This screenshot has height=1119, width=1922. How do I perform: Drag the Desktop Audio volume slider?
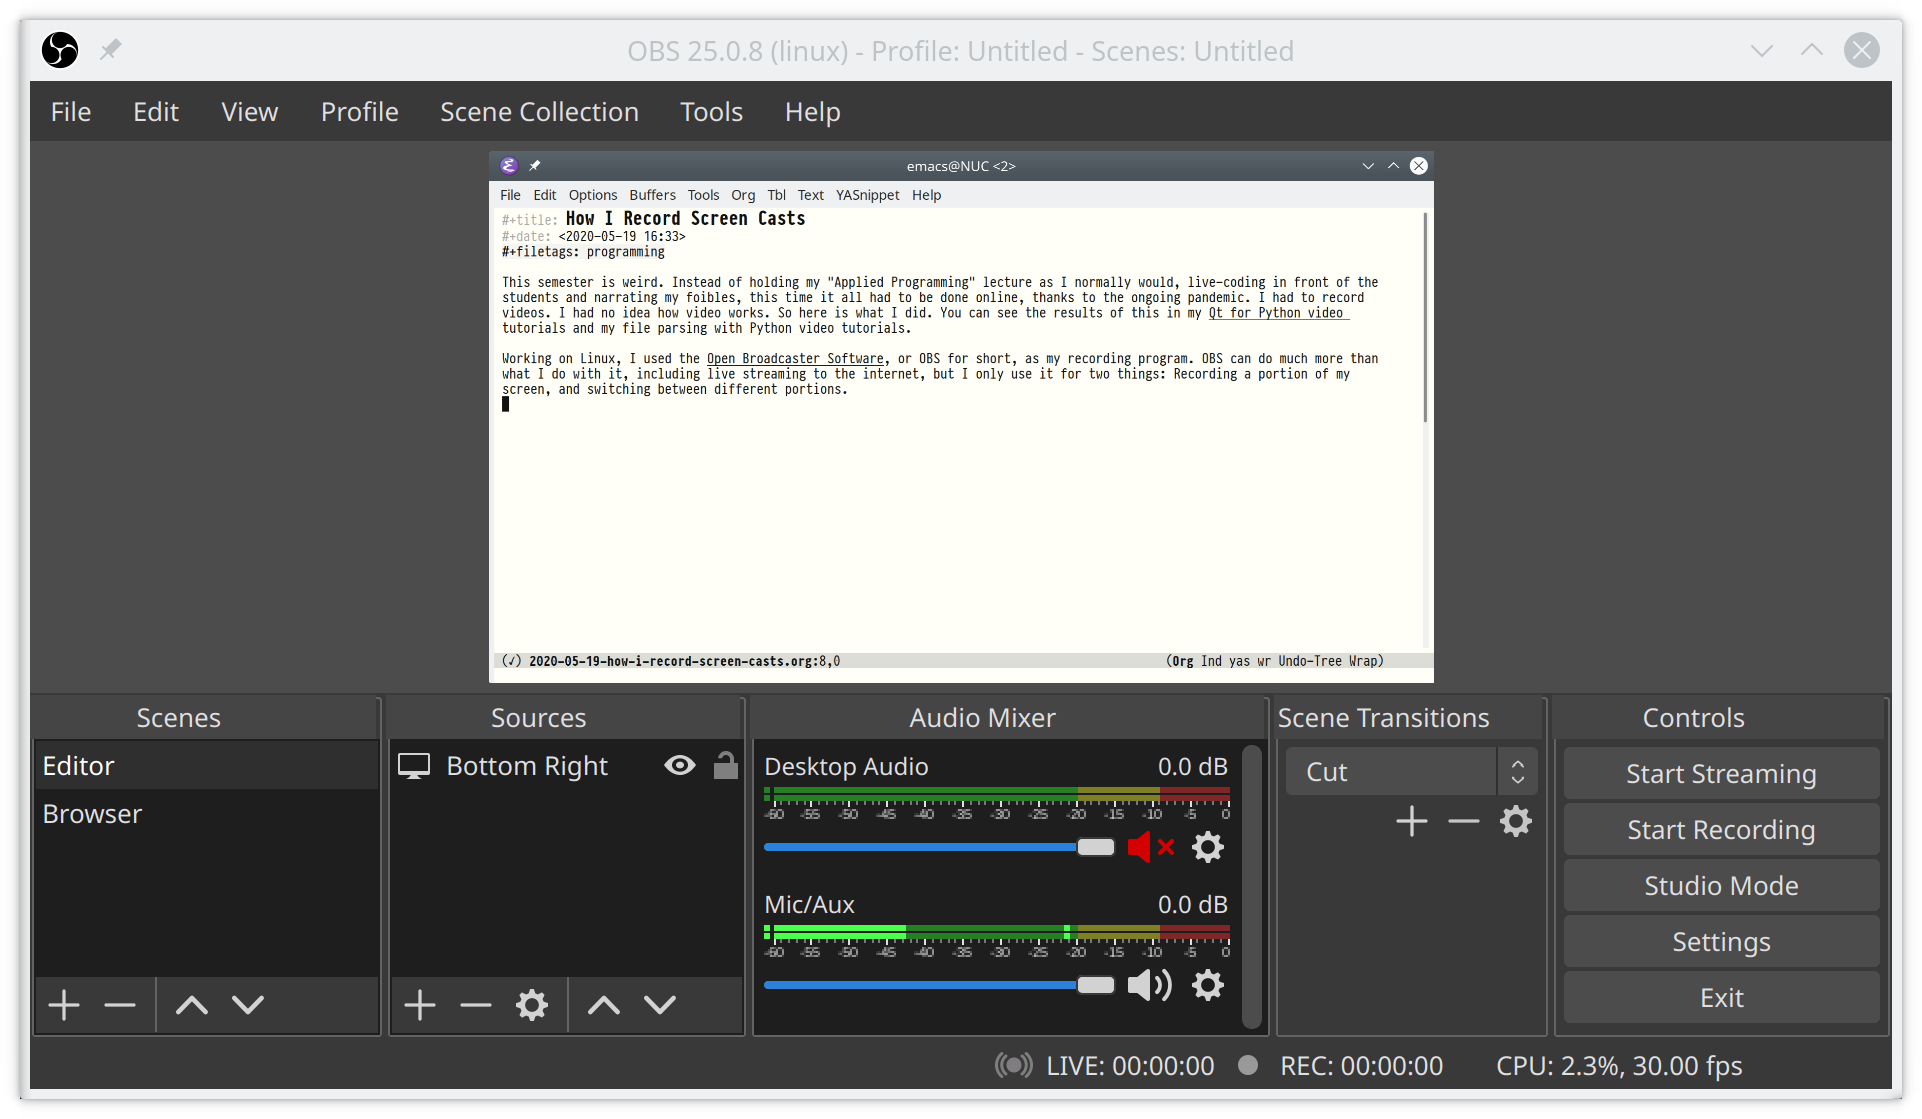(x=1092, y=847)
